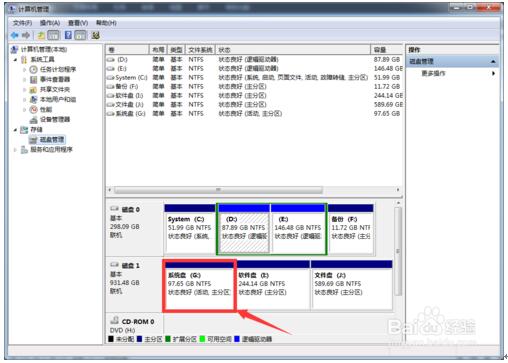508x363 pixels.
Task: Sort by the 类型 column header
Action: point(176,50)
